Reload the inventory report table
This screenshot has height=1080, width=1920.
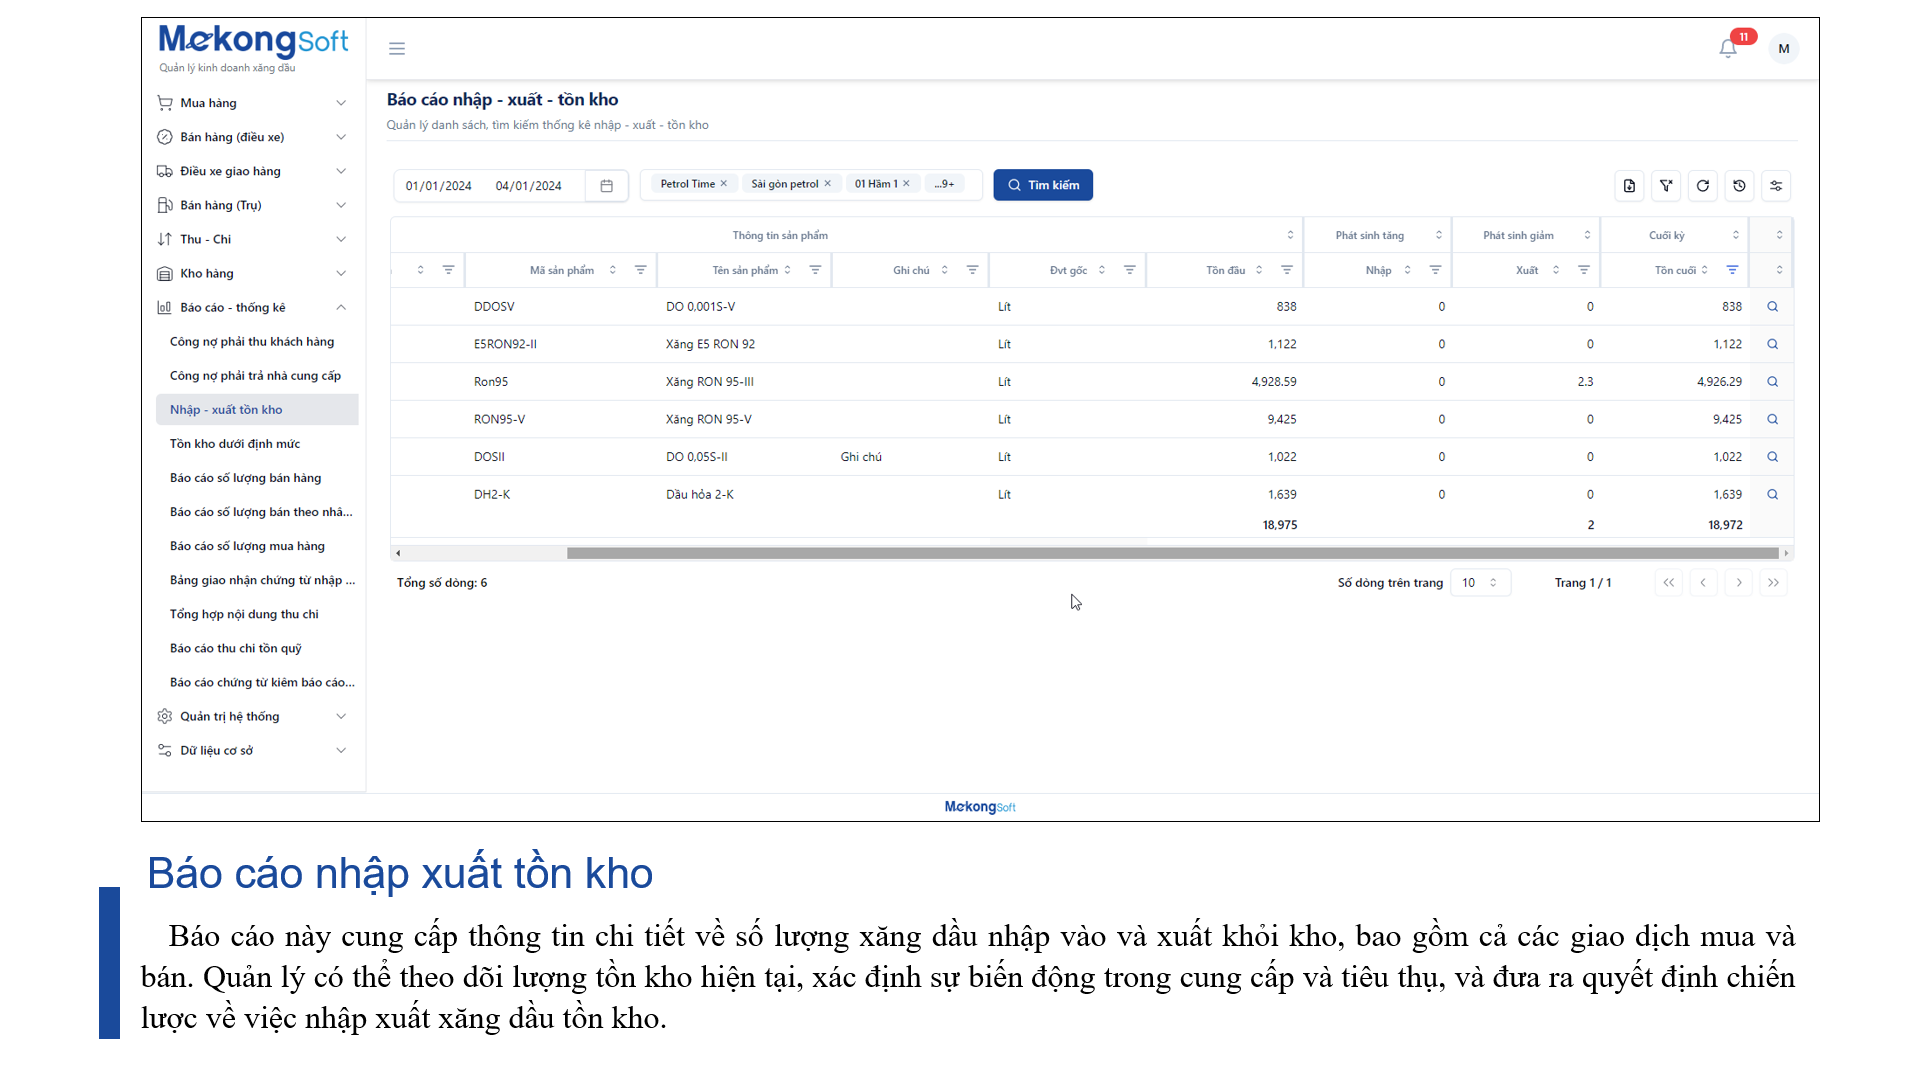[x=1703, y=186]
